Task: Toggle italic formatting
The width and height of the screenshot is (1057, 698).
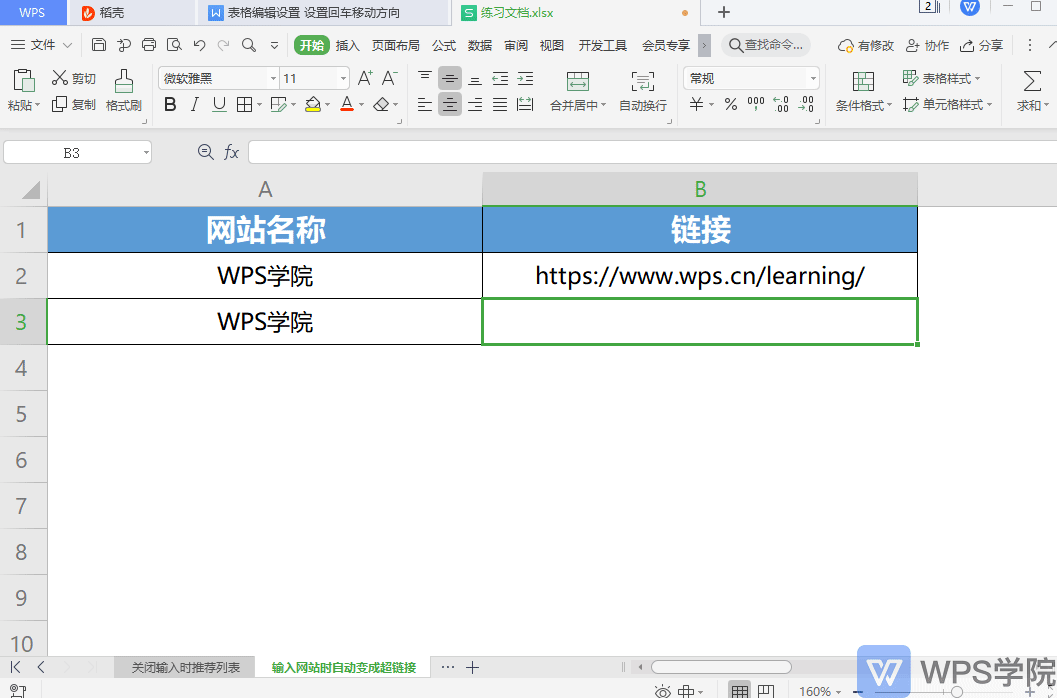Action: [195, 105]
